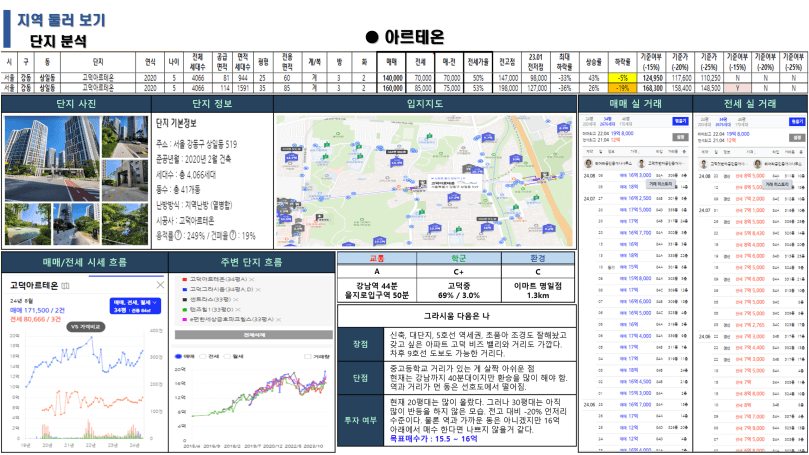Click the first agent avatar in 전세 실 거래 panel
Image resolution: width=809 pixels, height=455 pixels.
704,164
